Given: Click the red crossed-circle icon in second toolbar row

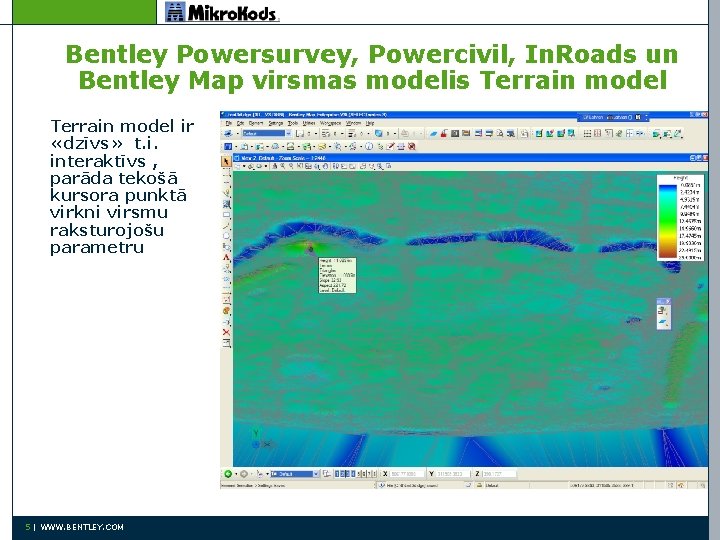Looking at the screenshot, I should (411, 146).
